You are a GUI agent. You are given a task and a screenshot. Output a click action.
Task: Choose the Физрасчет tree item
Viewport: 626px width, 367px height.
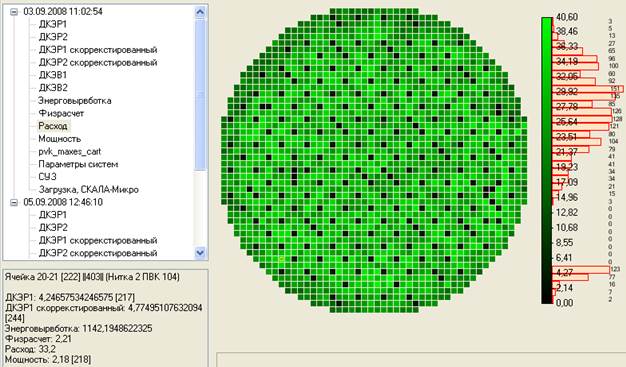tap(61, 113)
